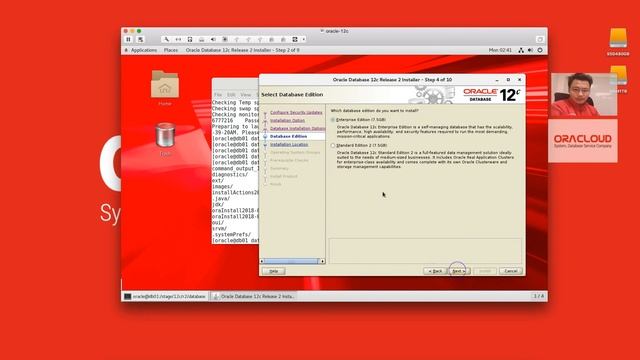Click the volume icon in guest panel
The width and height of the screenshot is (640, 360).
530,50
